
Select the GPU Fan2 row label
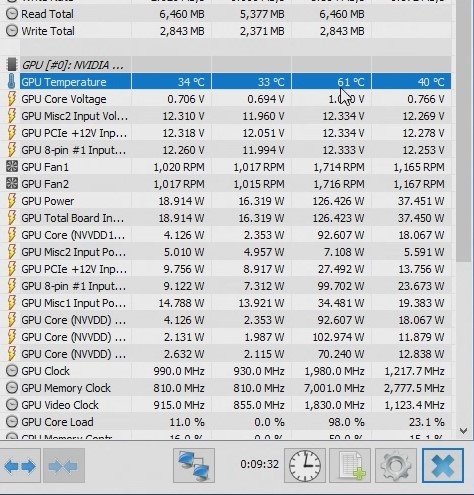tap(45, 184)
